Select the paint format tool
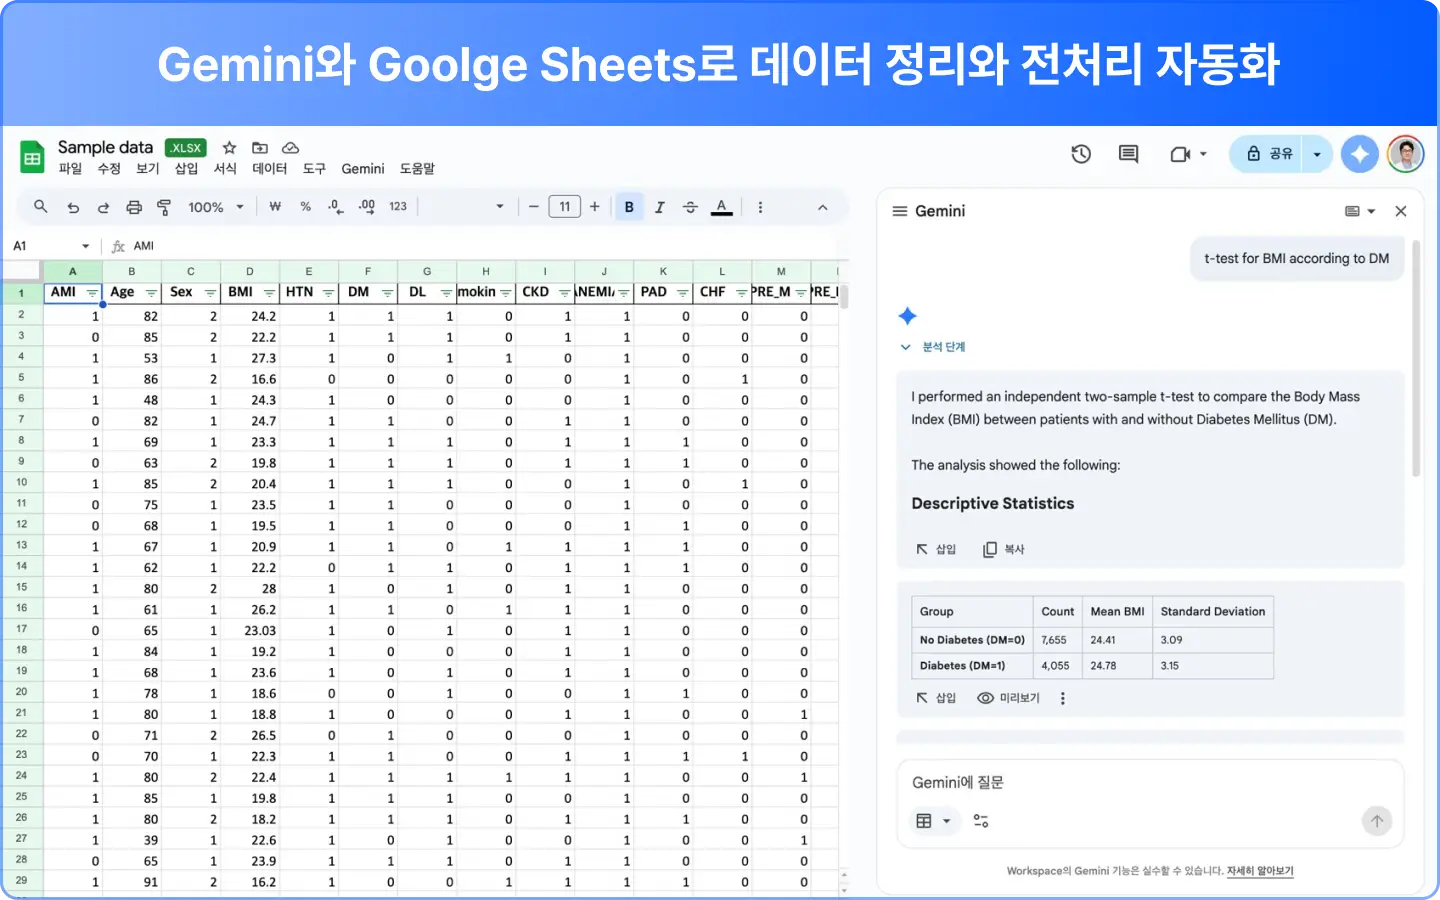Viewport: 1440px width, 900px height. click(x=164, y=207)
